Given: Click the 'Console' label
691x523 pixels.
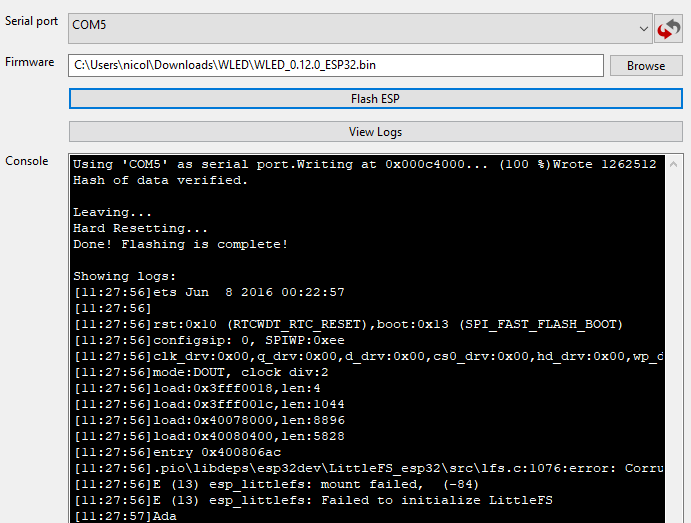Looking at the screenshot, I should pyautogui.click(x=26, y=161).
